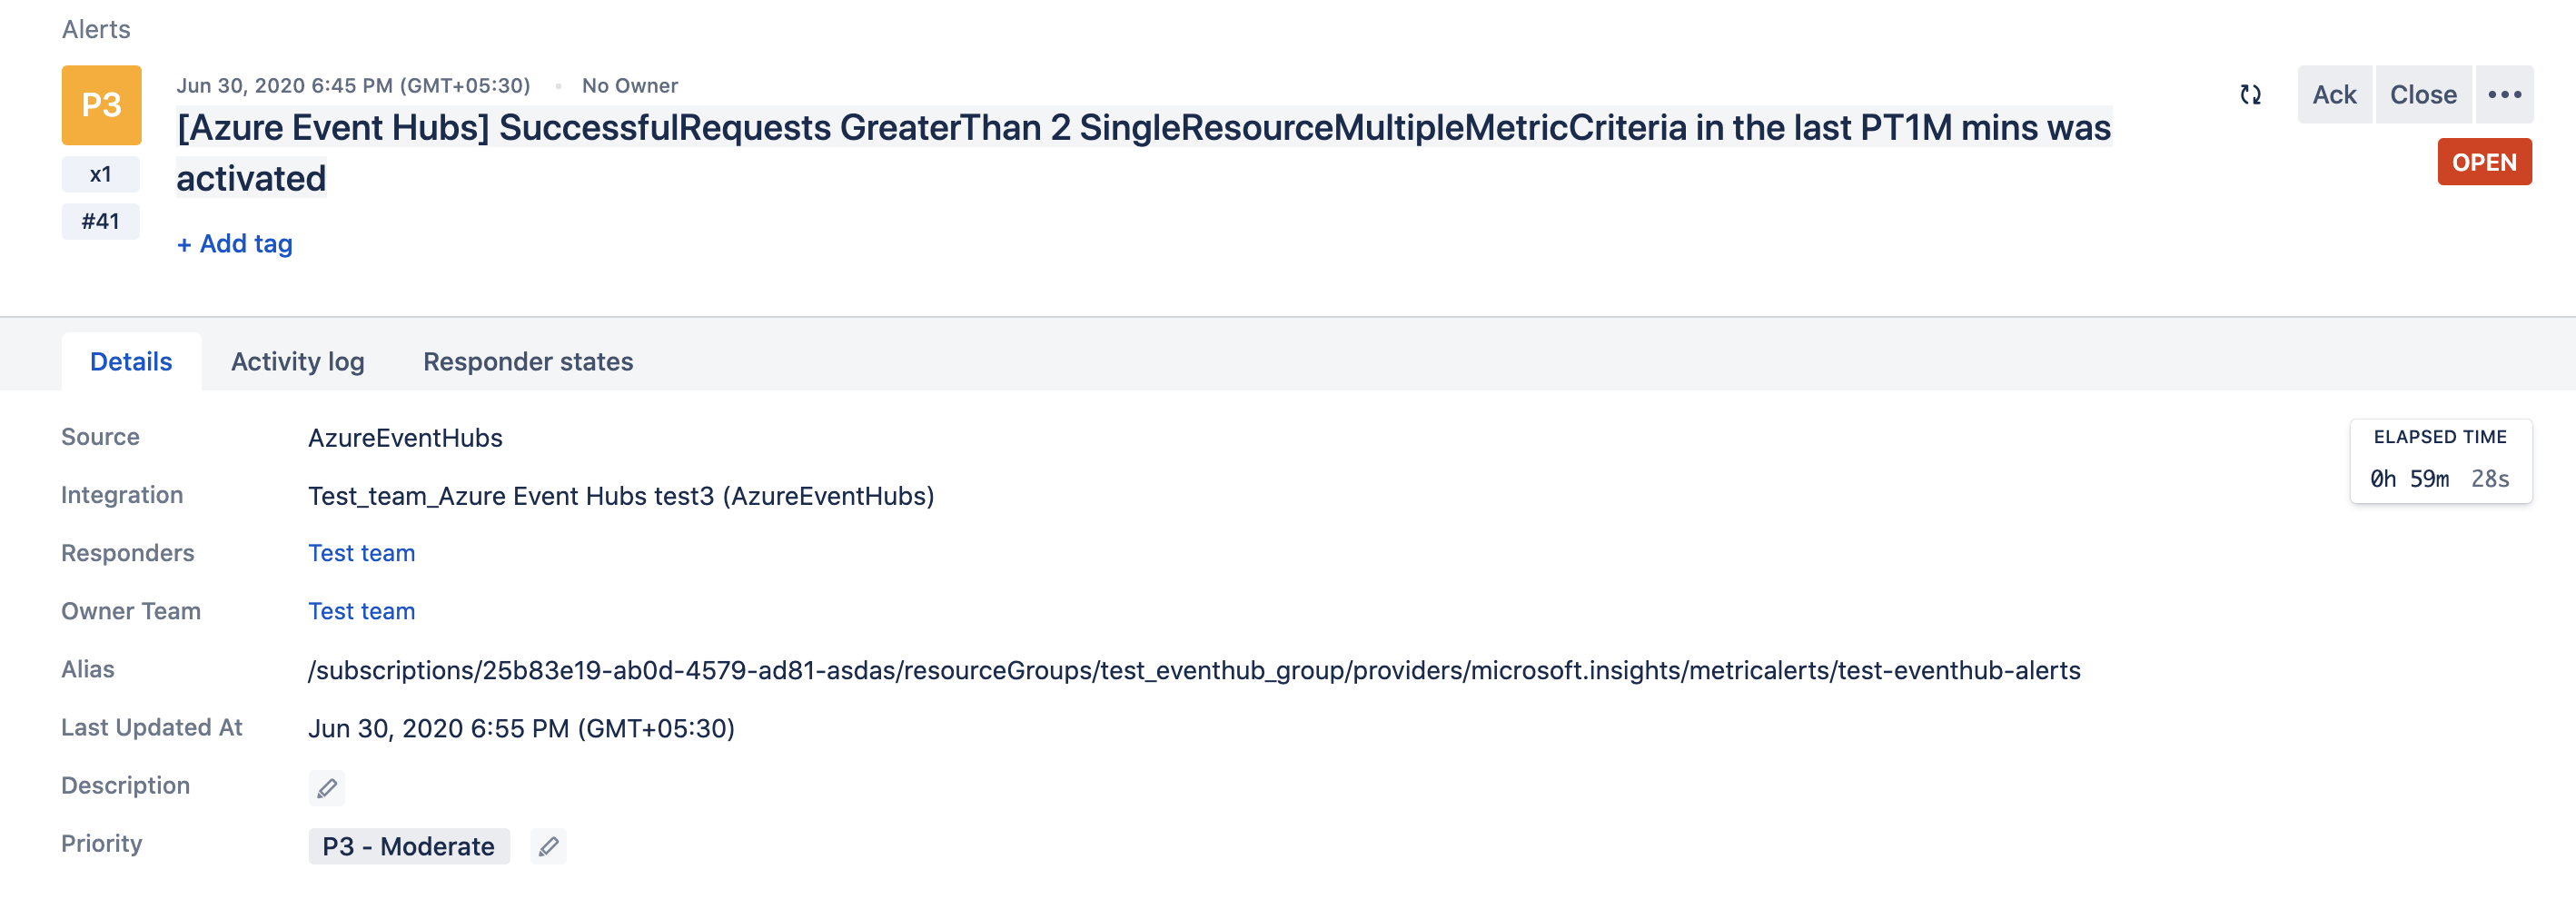Open Test team from Owner Team row
The image size is (2576, 899).
pyautogui.click(x=361, y=611)
